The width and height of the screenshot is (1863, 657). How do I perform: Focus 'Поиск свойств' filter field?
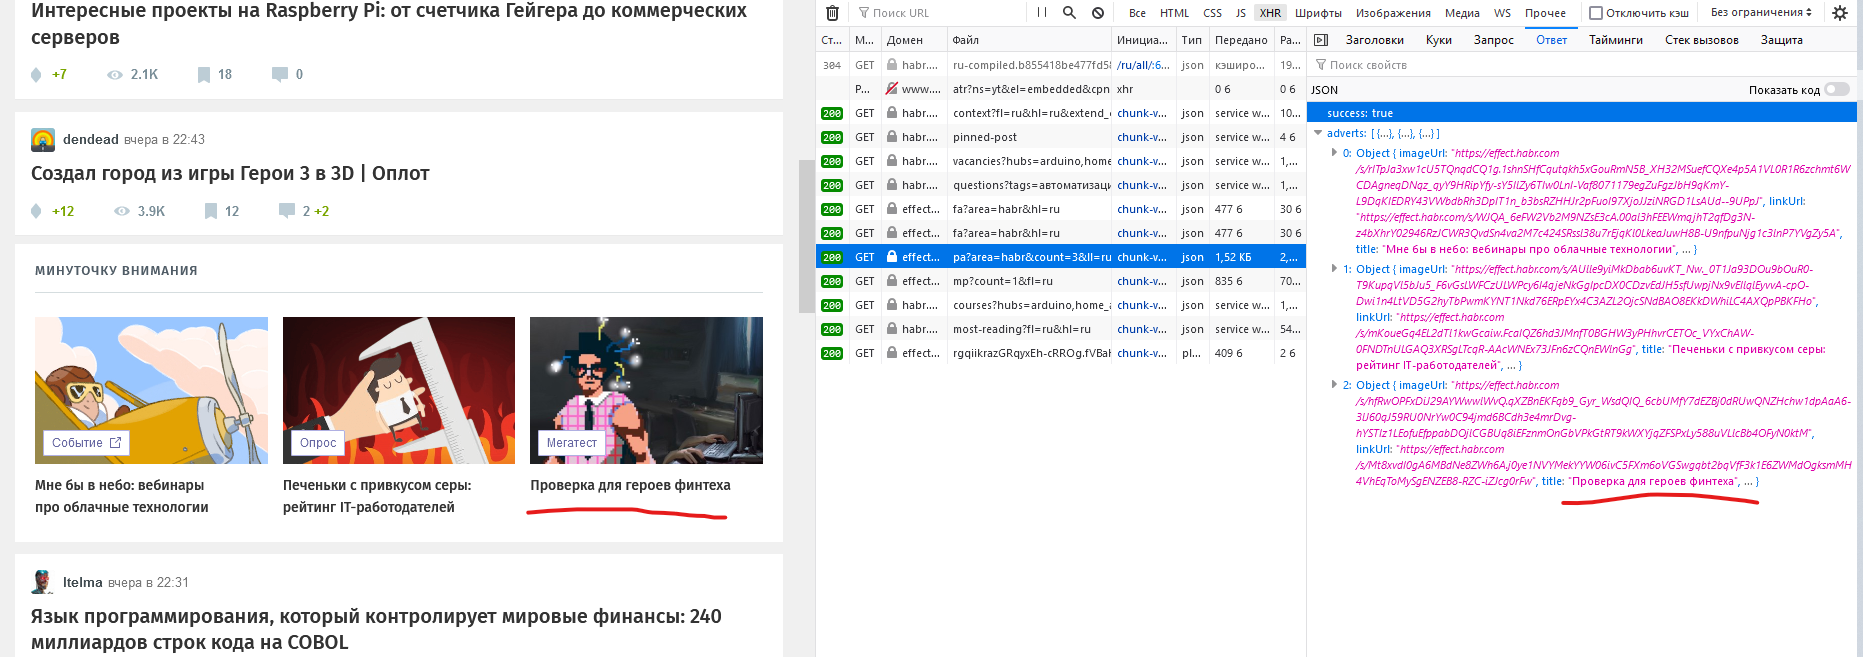(1581, 65)
